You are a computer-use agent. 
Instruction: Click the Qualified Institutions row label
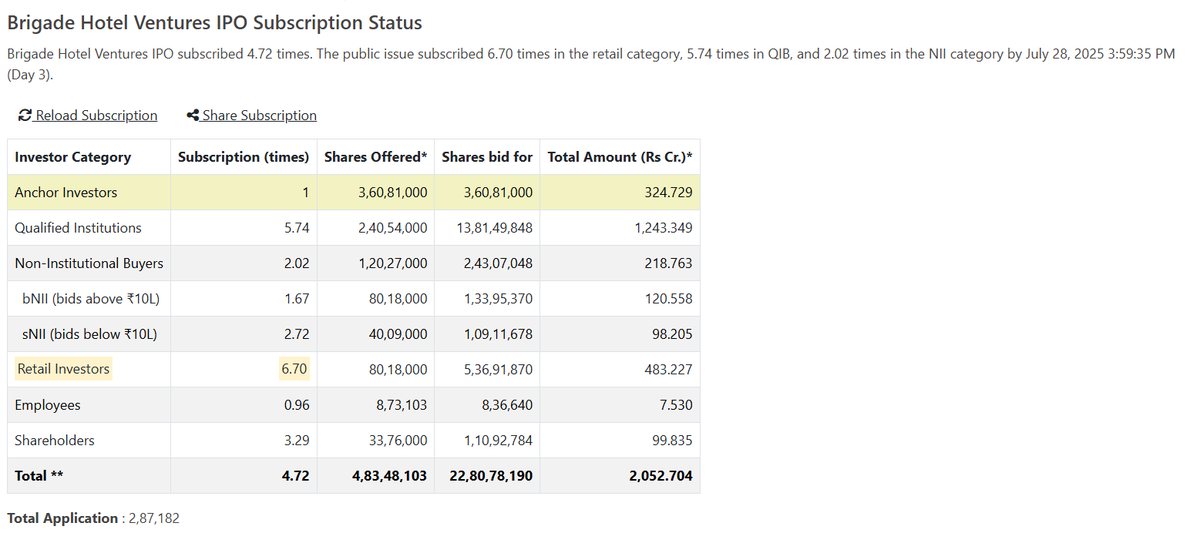click(x=78, y=228)
